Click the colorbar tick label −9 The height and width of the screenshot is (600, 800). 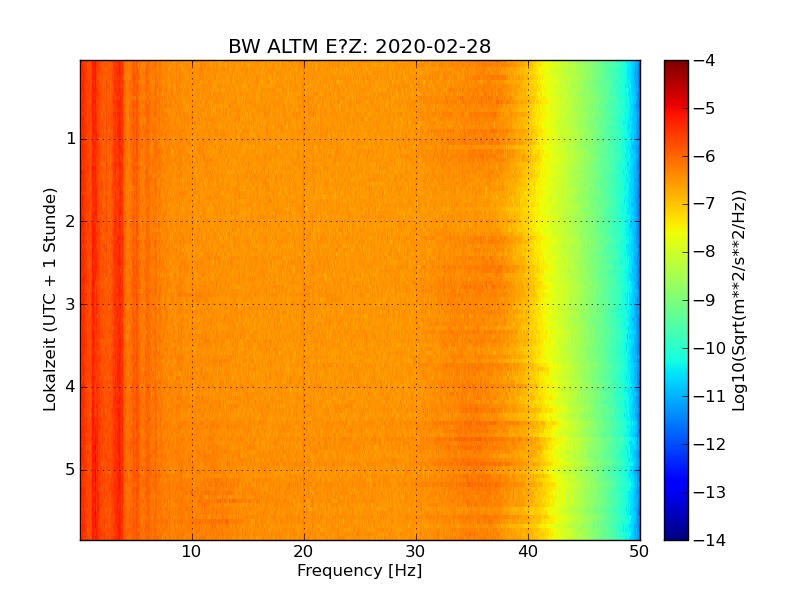coord(705,300)
